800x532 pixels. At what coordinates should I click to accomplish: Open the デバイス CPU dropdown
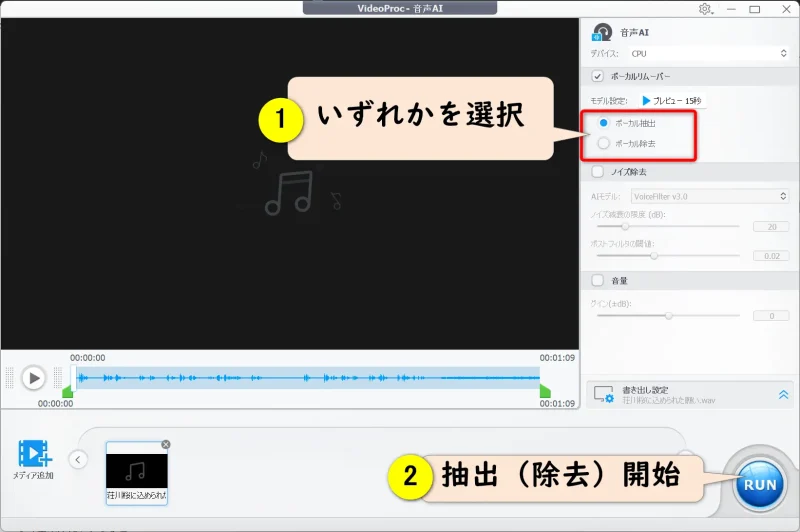tap(709, 54)
